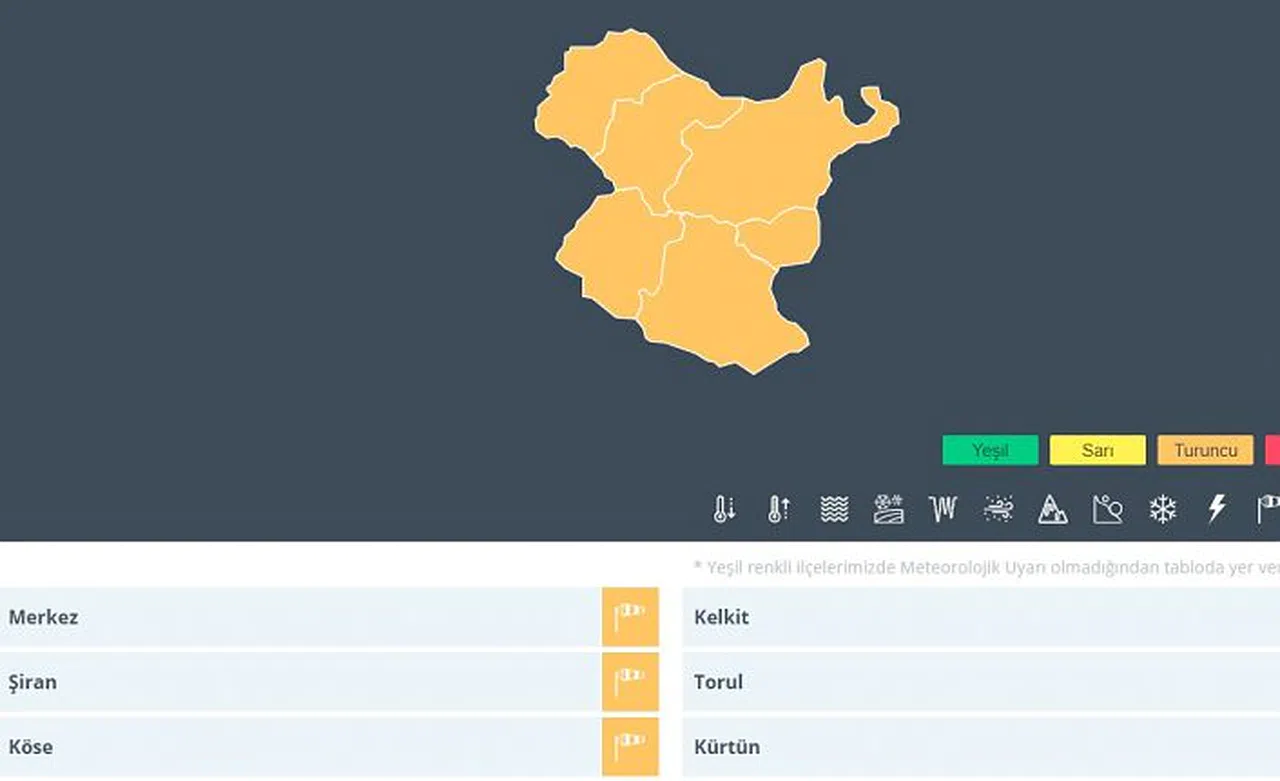This screenshot has width=1280, height=781.
Task: Select the snowflake warning icon
Action: (1162, 509)
